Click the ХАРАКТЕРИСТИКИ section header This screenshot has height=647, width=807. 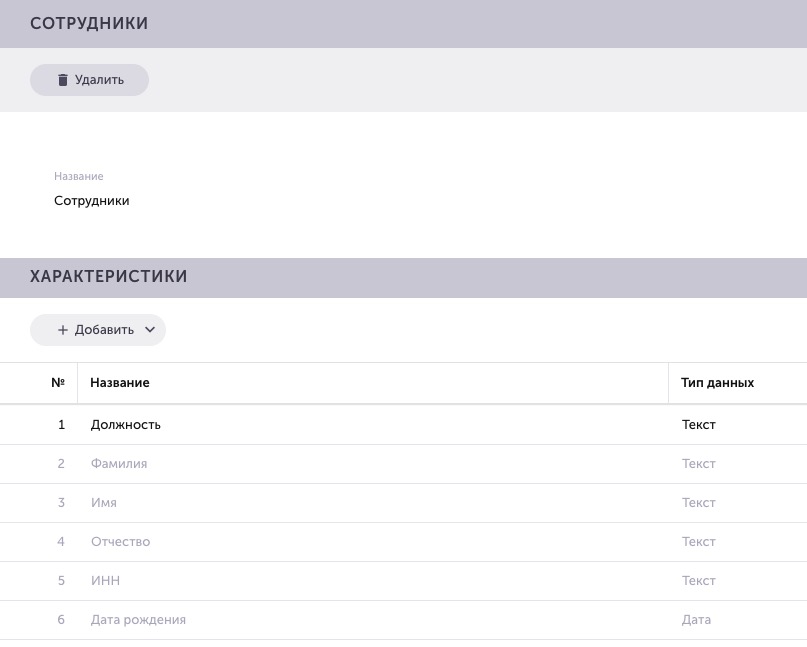(404, 277)
